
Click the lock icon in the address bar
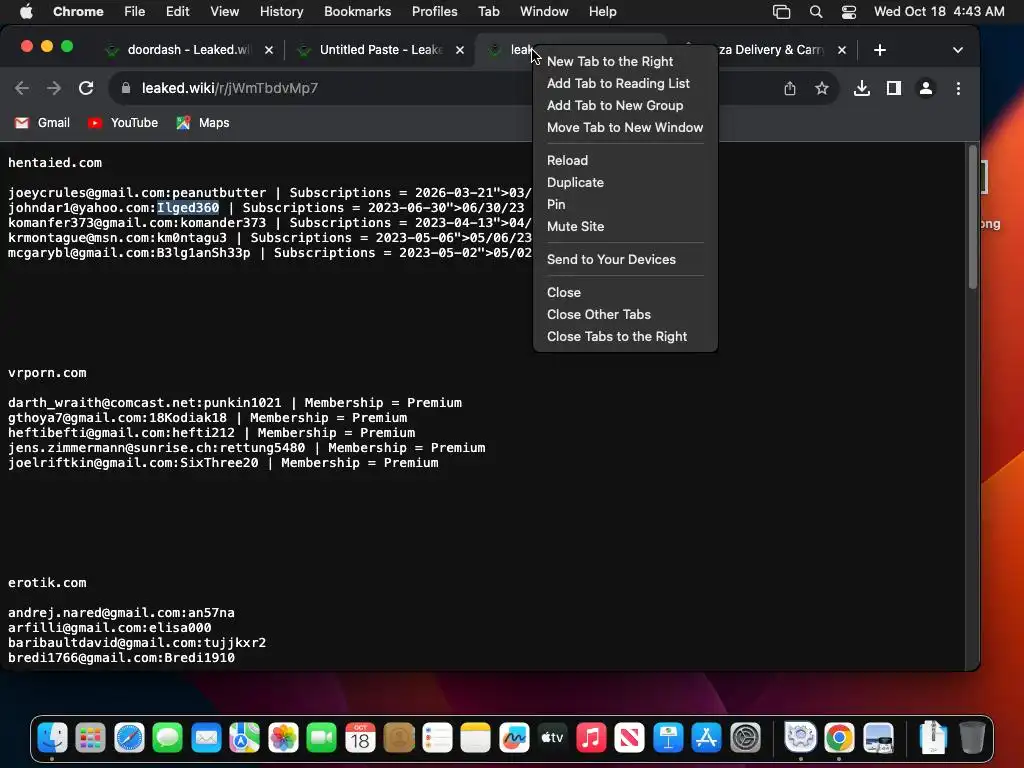pos(127,88)
